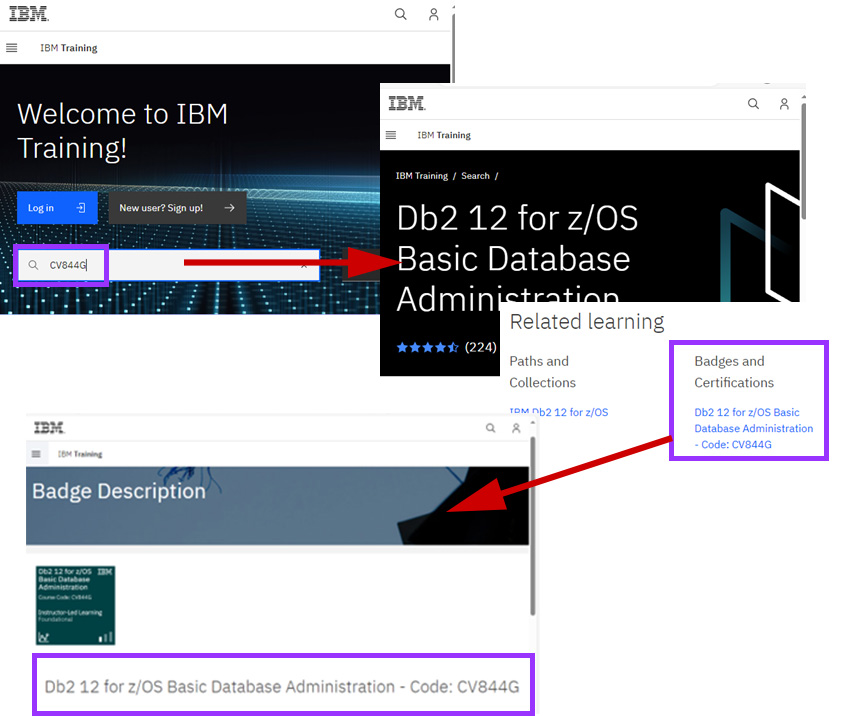This screenshot has width=846, height=716.
Task: Open hamburger menu on welcome page
Action: [12, 48]
